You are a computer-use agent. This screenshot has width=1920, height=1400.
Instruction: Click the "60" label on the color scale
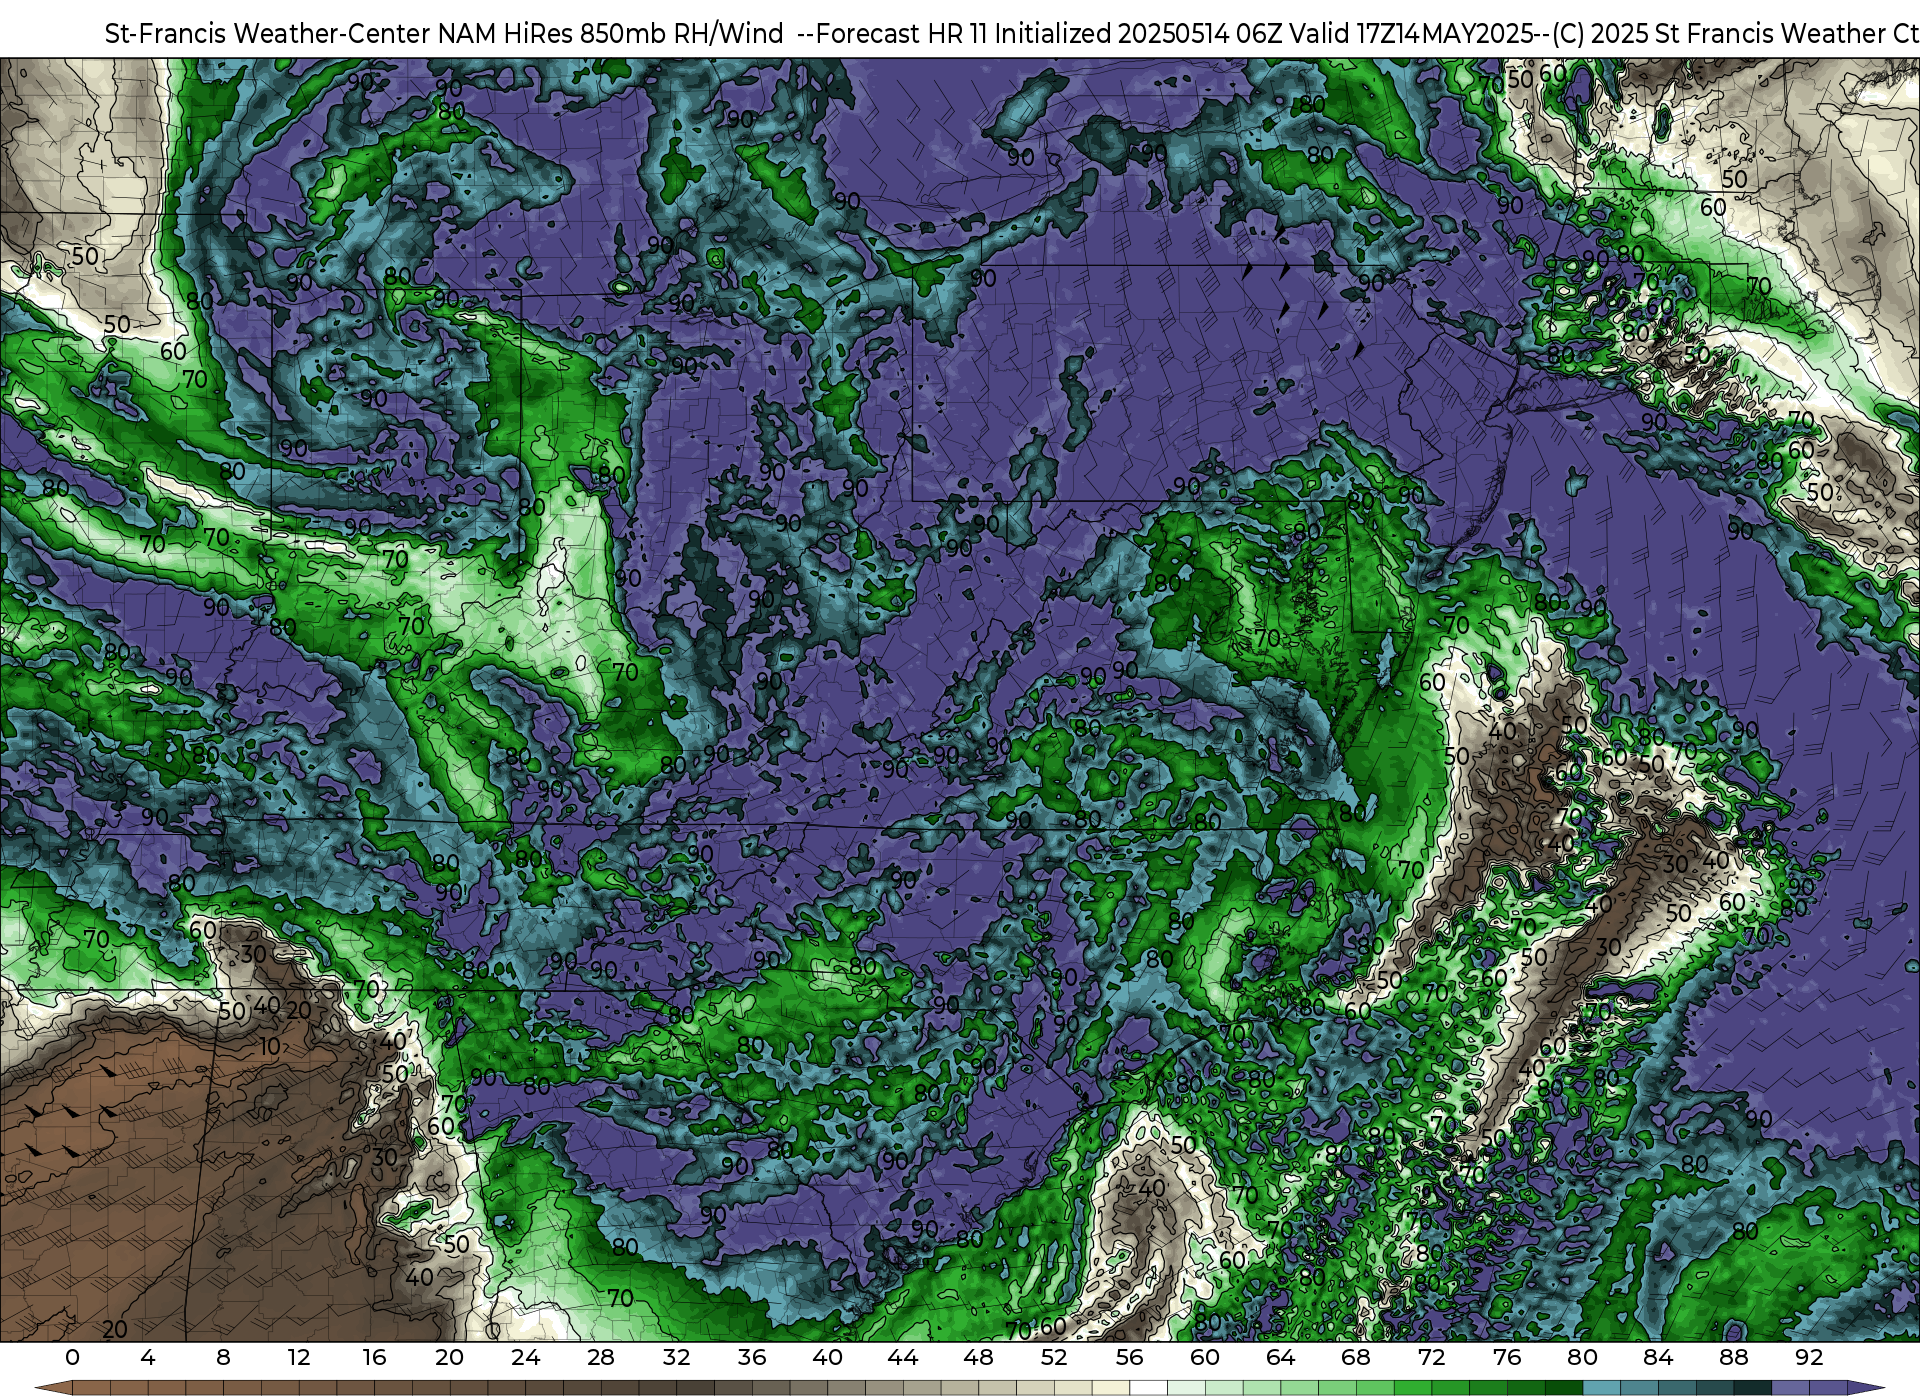1205,1358
